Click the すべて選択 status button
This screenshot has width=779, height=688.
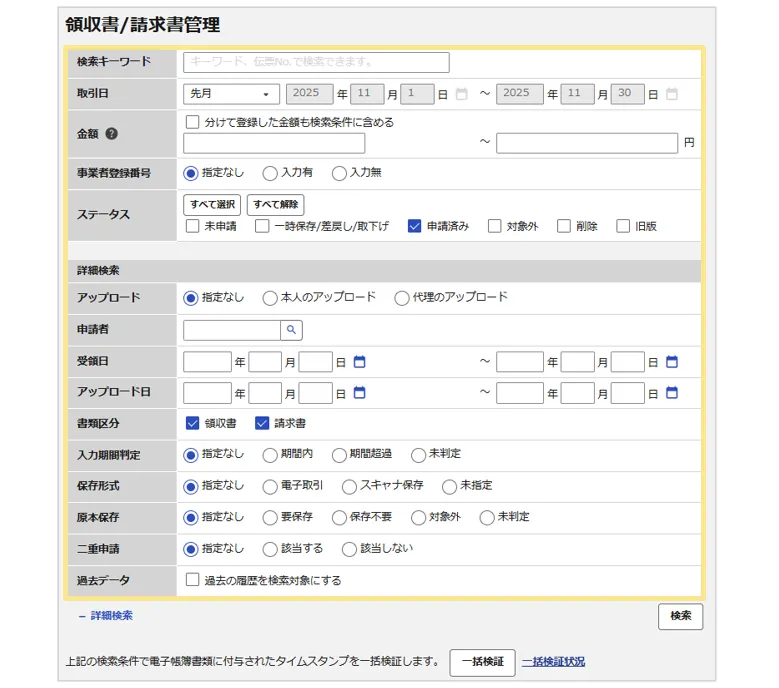(x=212, y=205)
